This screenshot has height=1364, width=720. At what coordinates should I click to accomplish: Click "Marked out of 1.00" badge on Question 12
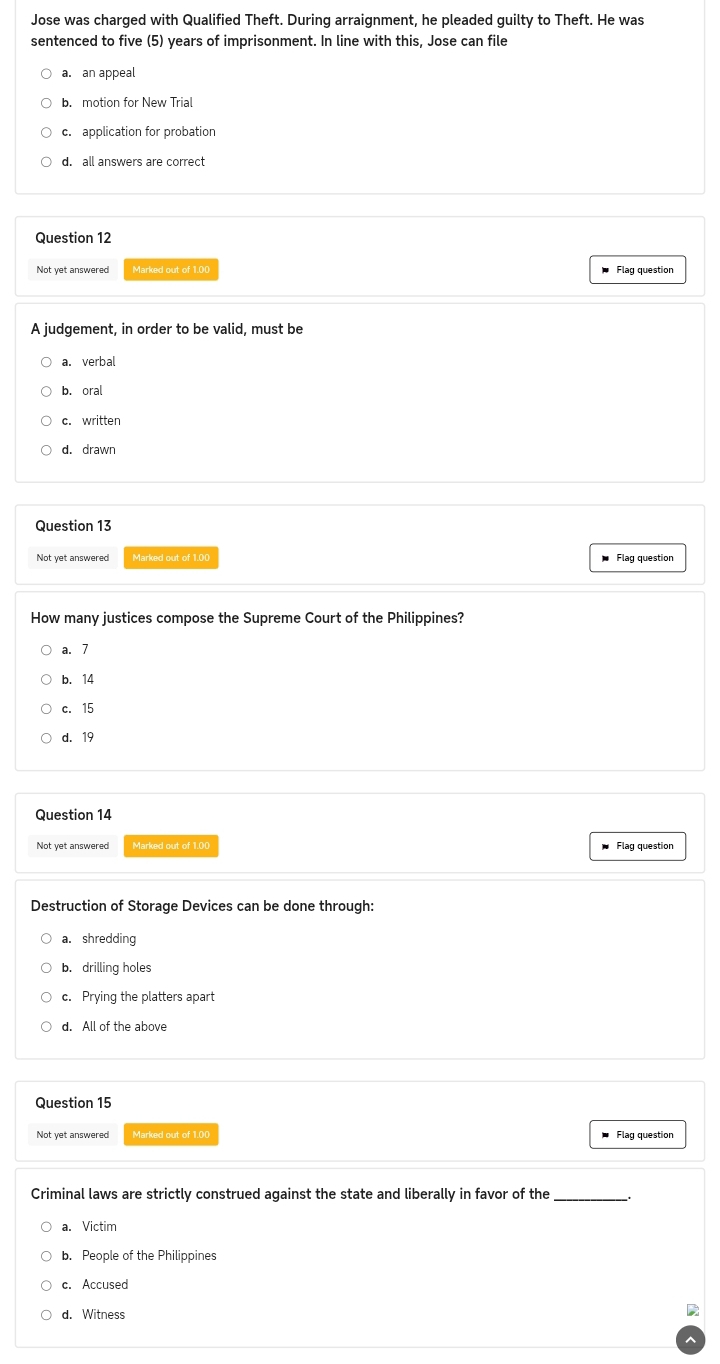point(171,270)
